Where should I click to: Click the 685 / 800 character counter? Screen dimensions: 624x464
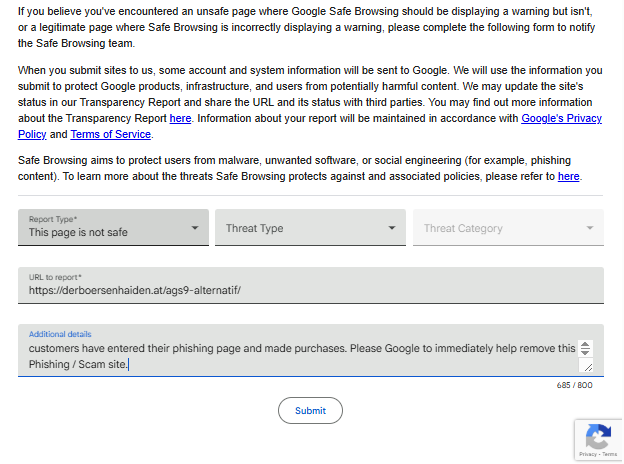pyautogui.click(x=574, y=385)
